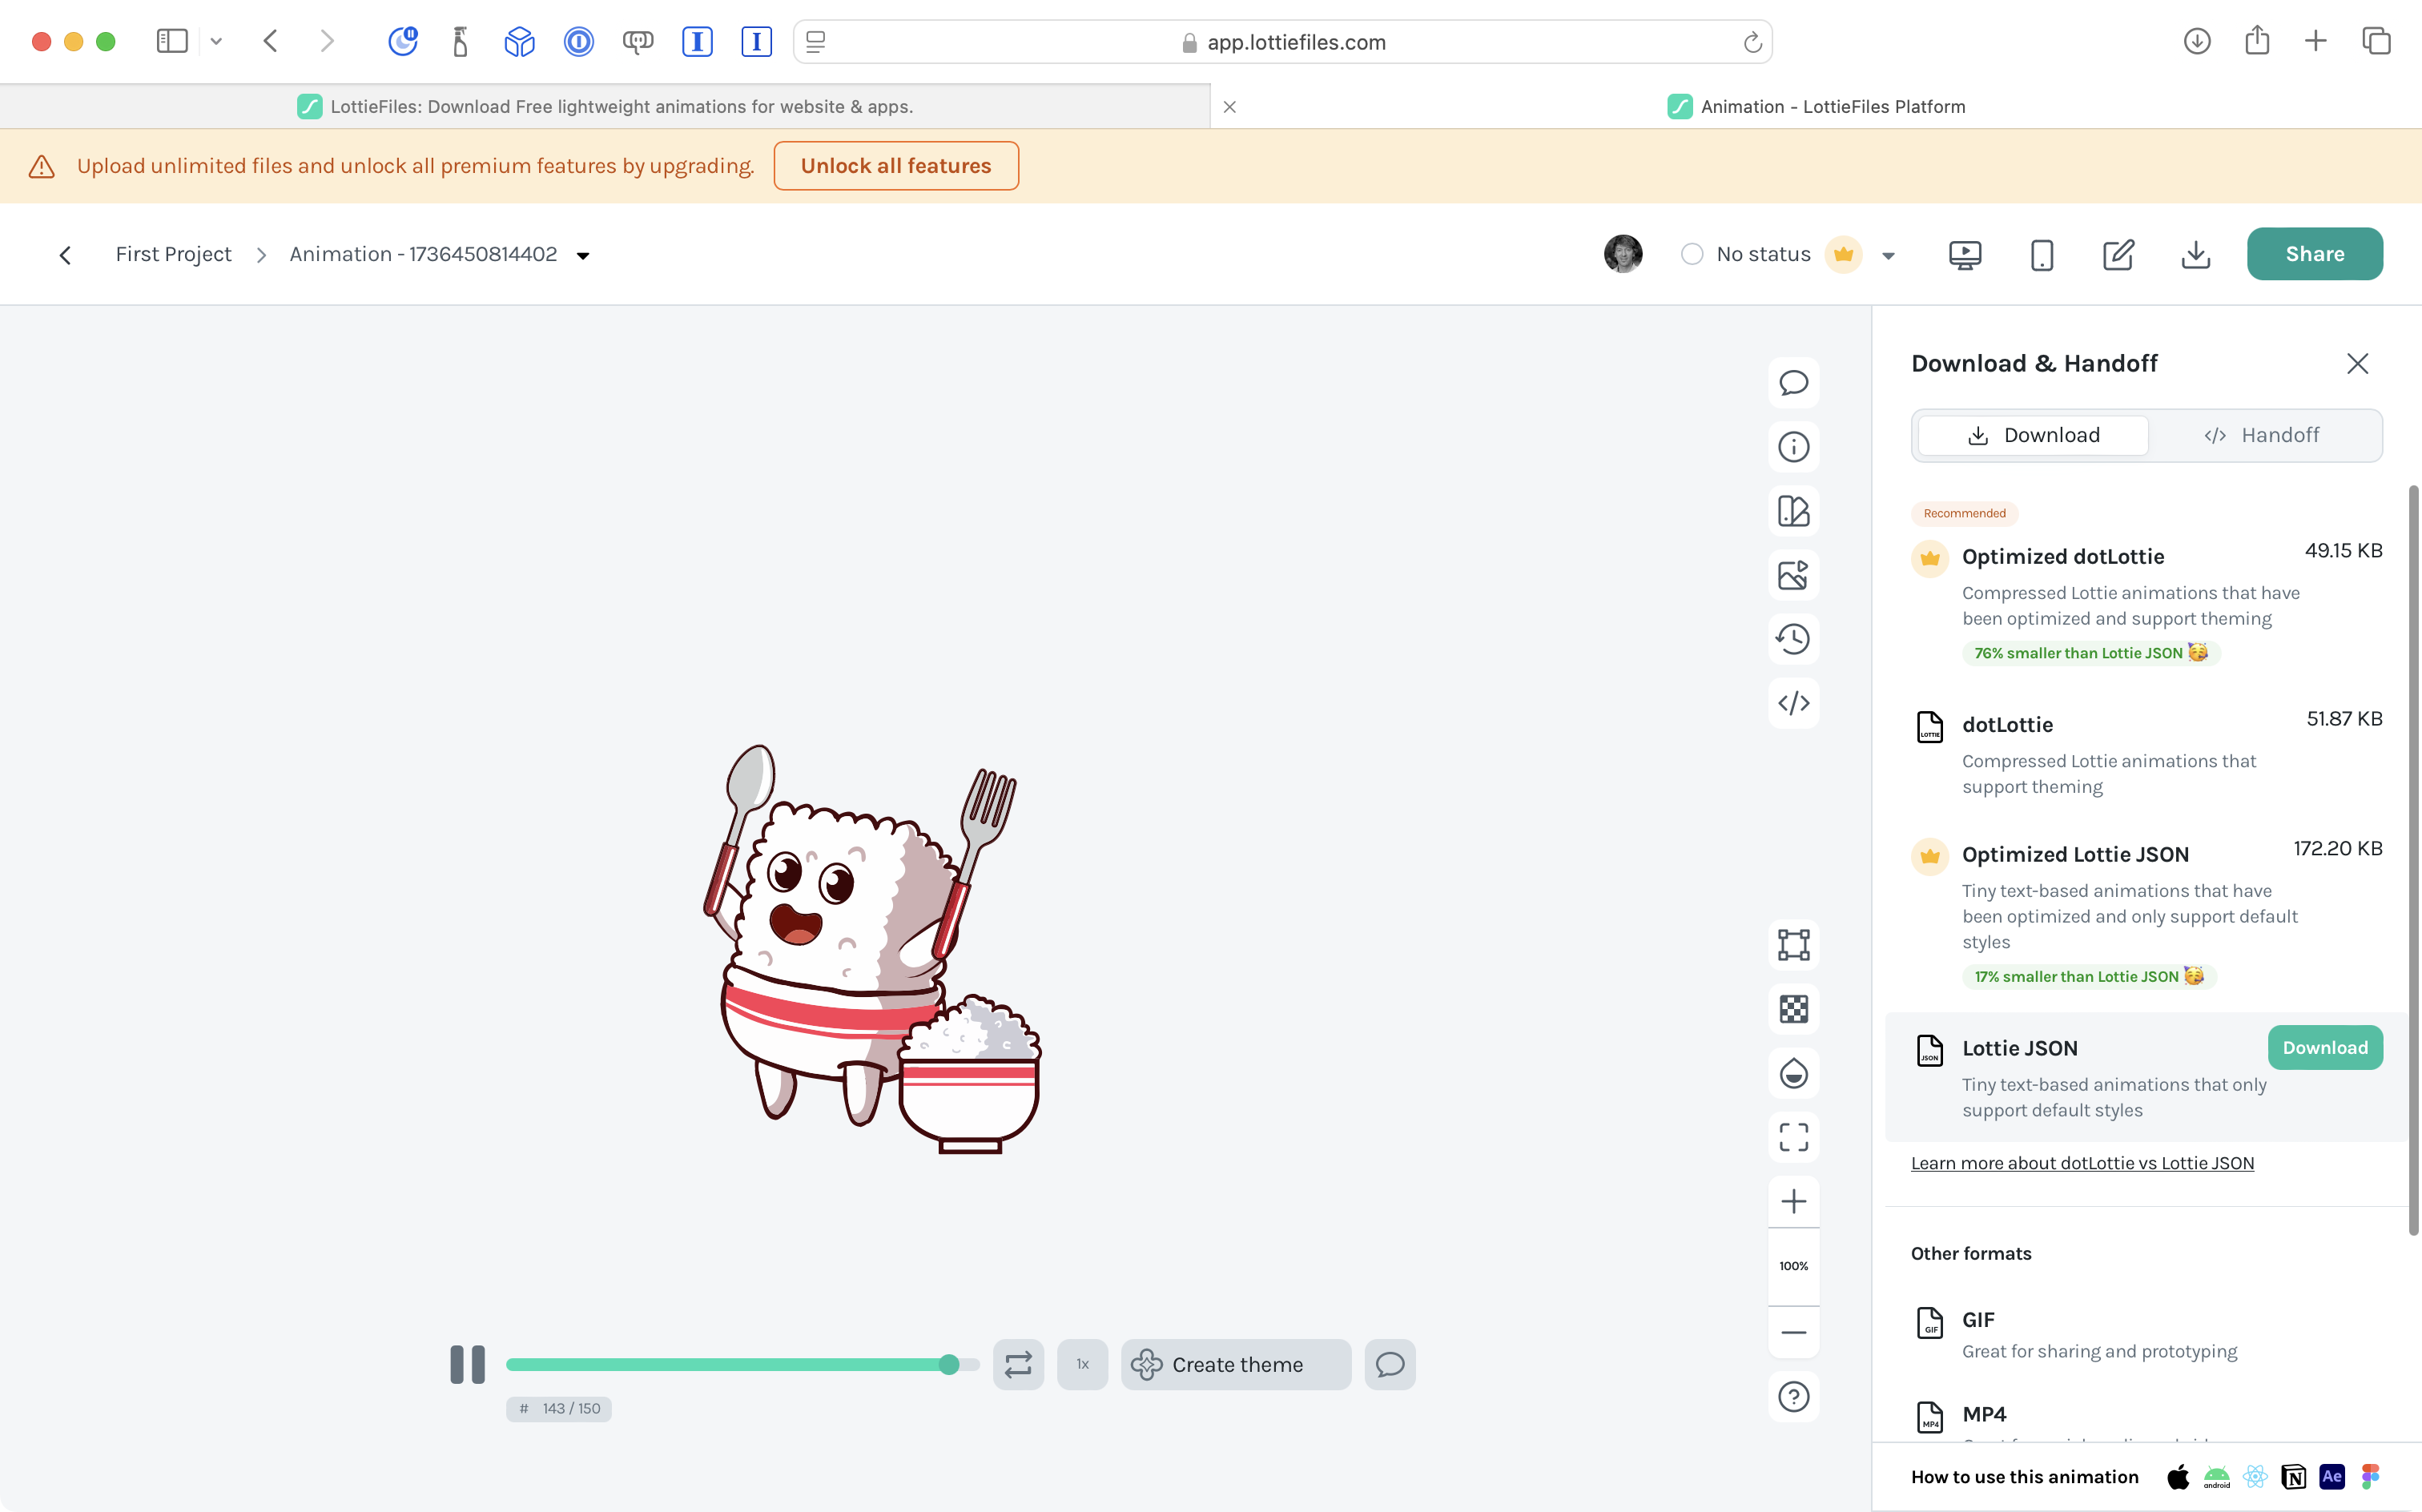
Task: Enter fullscreen preview mode
Action: tap(1793, 1137)
